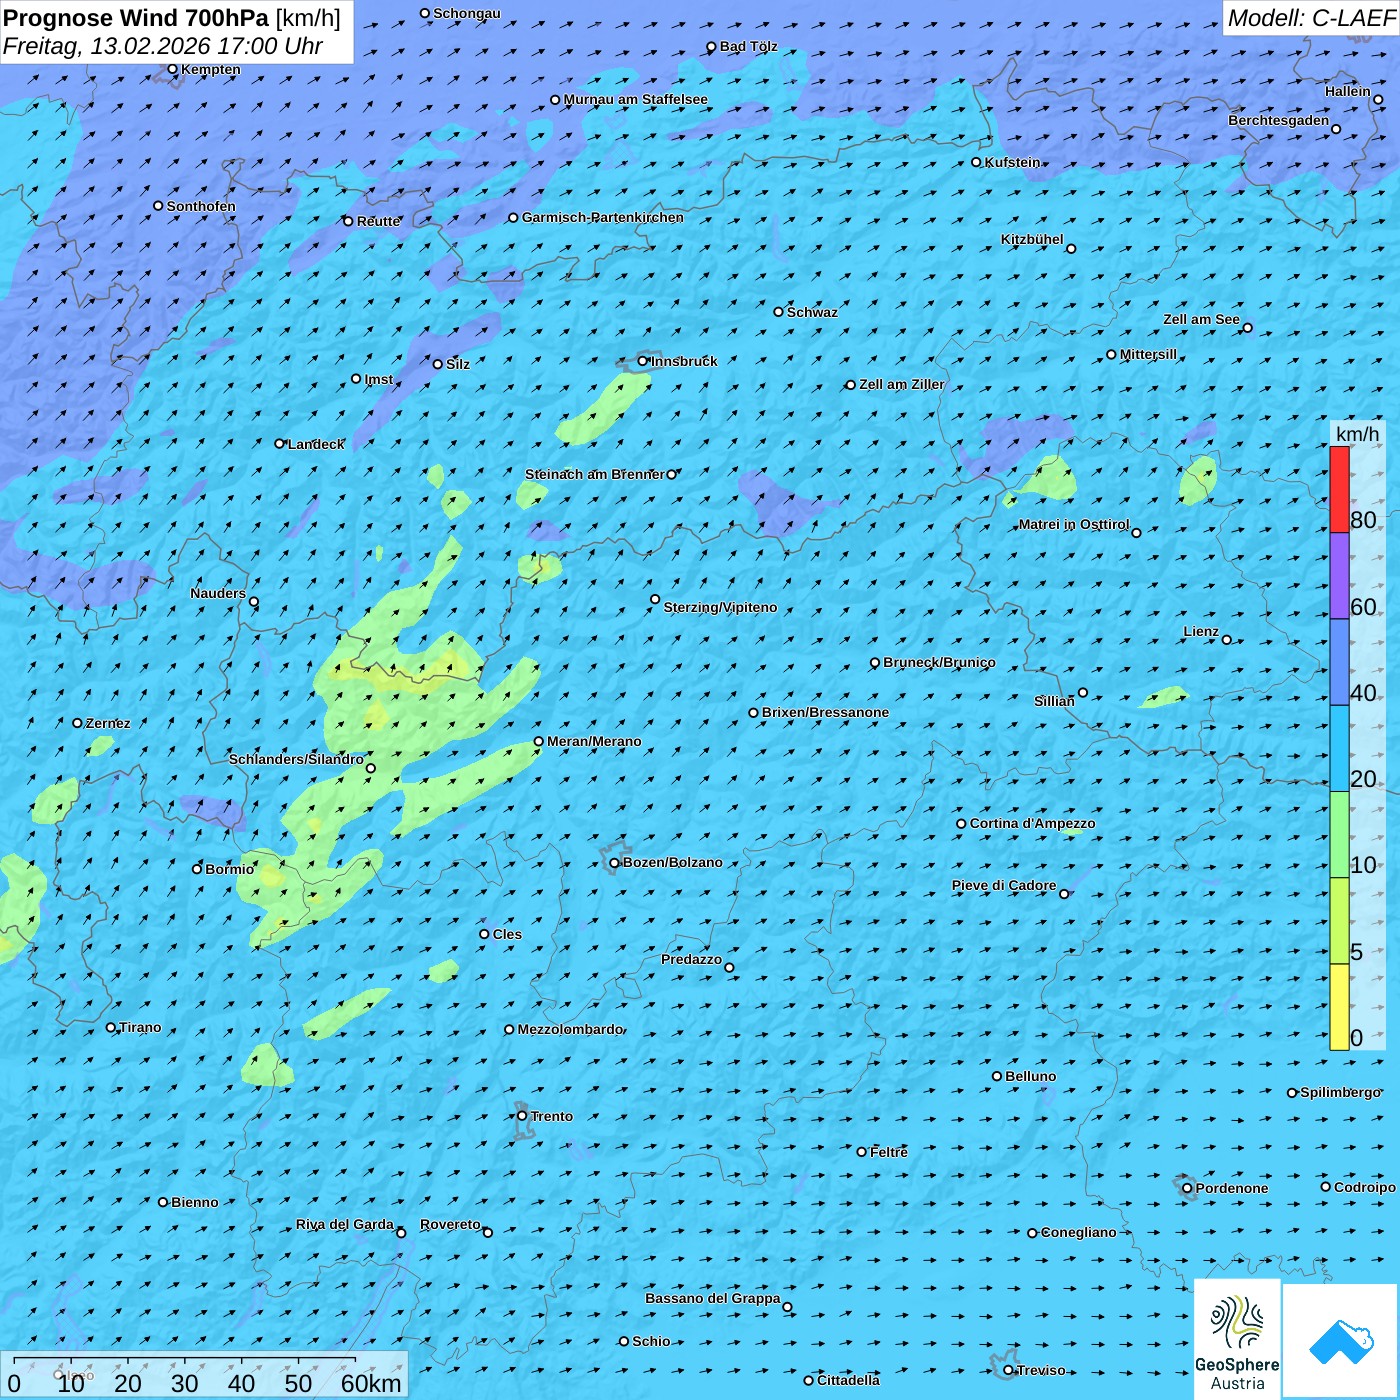Click the 'Pieve di Cadore' label
The width and height of the screenshot is (1400, 1400).
tap(1004, 885)
